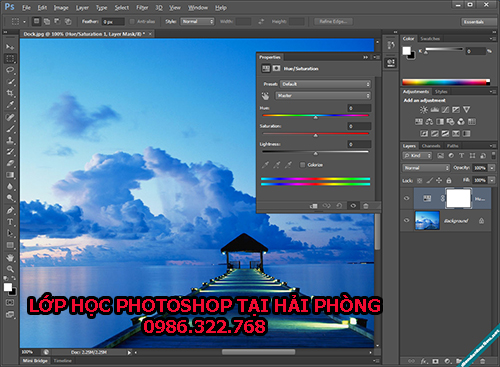Toggle lock all padlock in Layers

449,181
